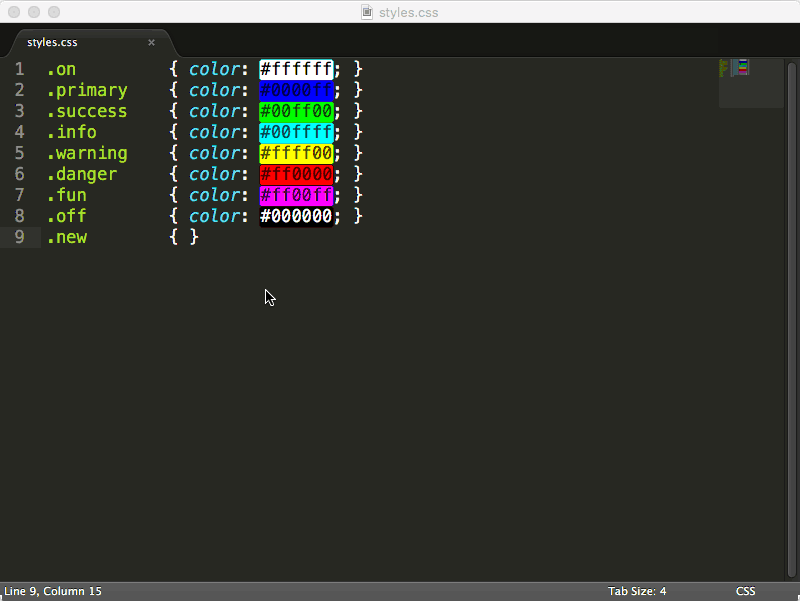
Task: Open the Tab Size: 4 setting in the status bar
Action: point(637,591)
